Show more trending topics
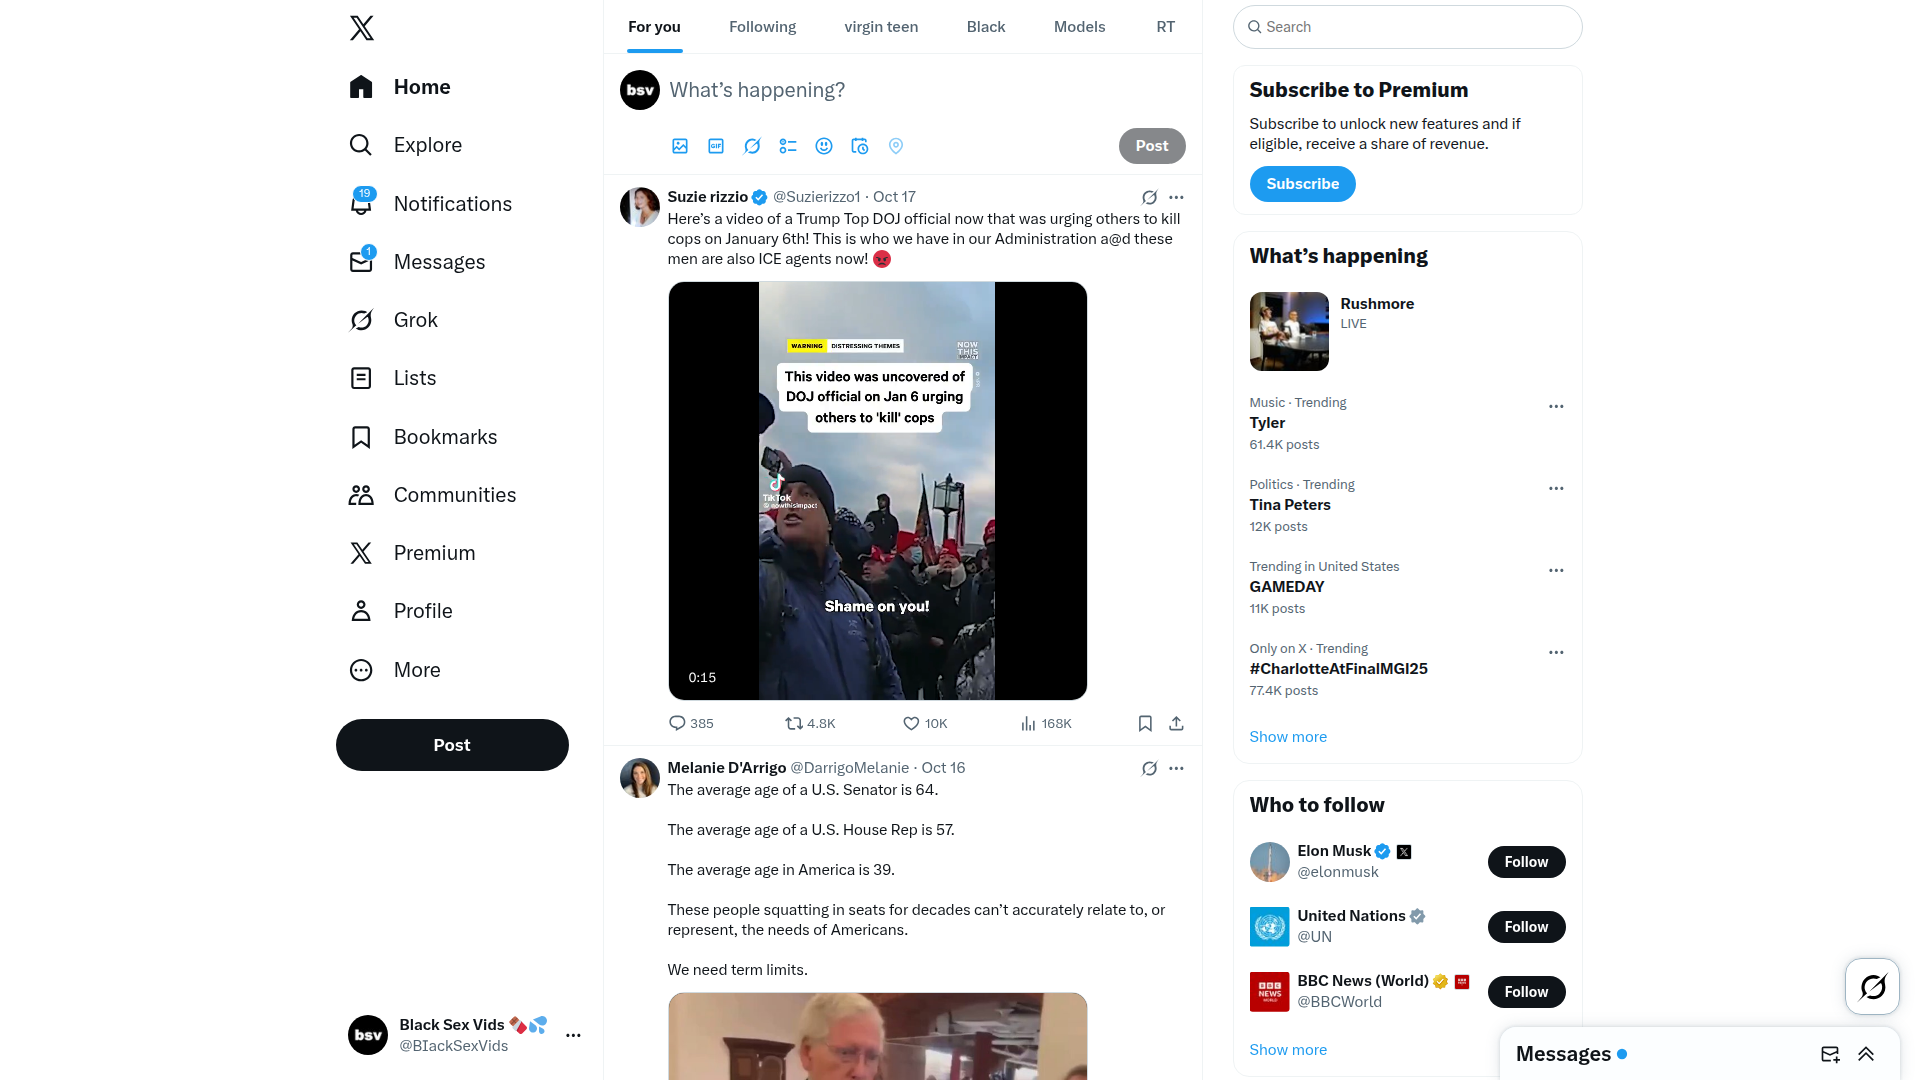This screenshot has width=1920, height=1080. point(1288,737)
